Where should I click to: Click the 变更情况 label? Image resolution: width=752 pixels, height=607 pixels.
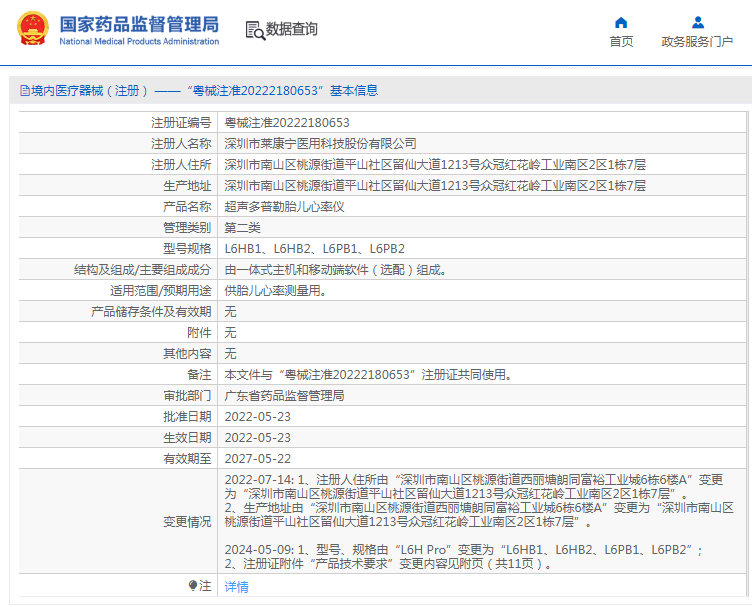coord(187,522)
